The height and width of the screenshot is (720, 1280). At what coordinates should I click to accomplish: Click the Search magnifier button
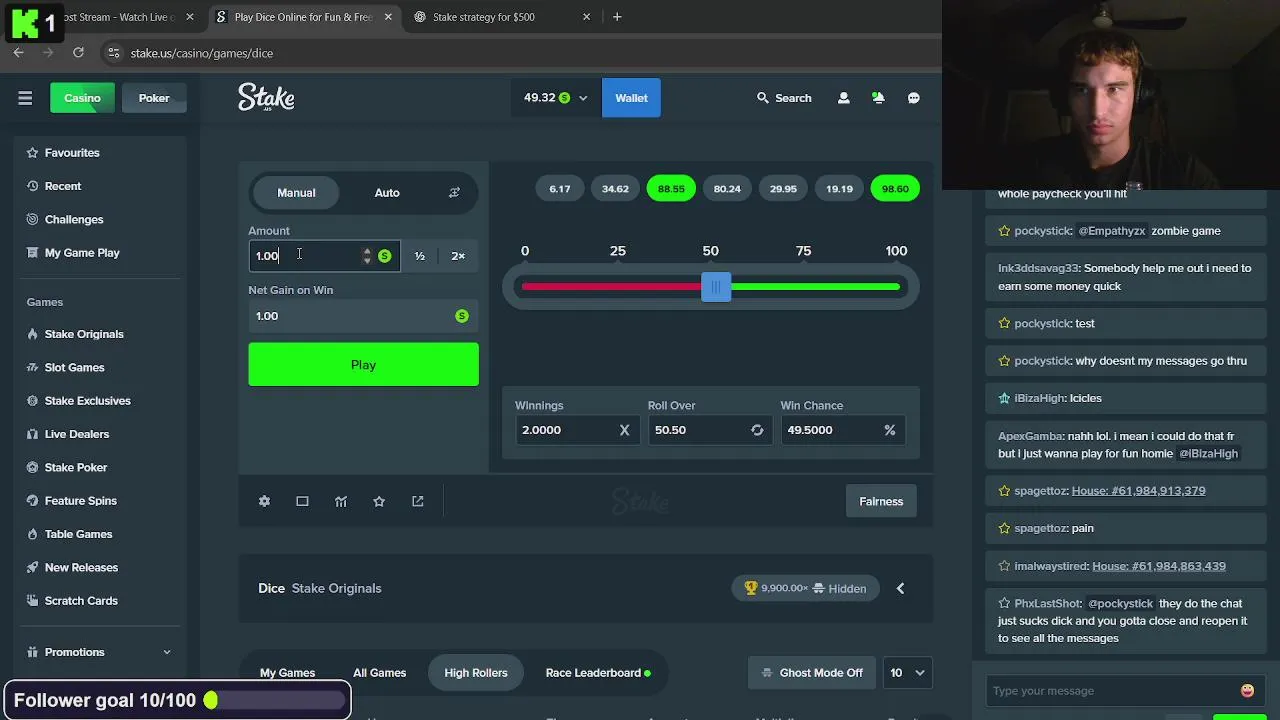tap(784, 98)
